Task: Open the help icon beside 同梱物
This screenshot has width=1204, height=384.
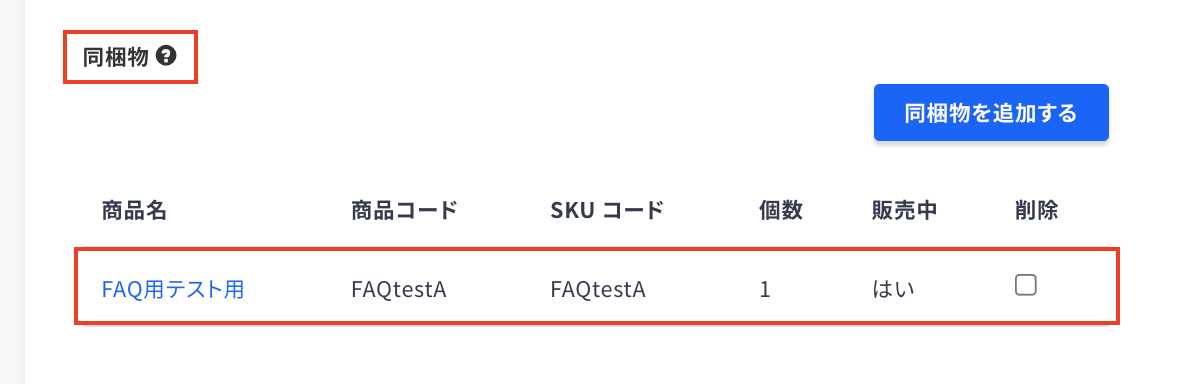Action: 167,57
